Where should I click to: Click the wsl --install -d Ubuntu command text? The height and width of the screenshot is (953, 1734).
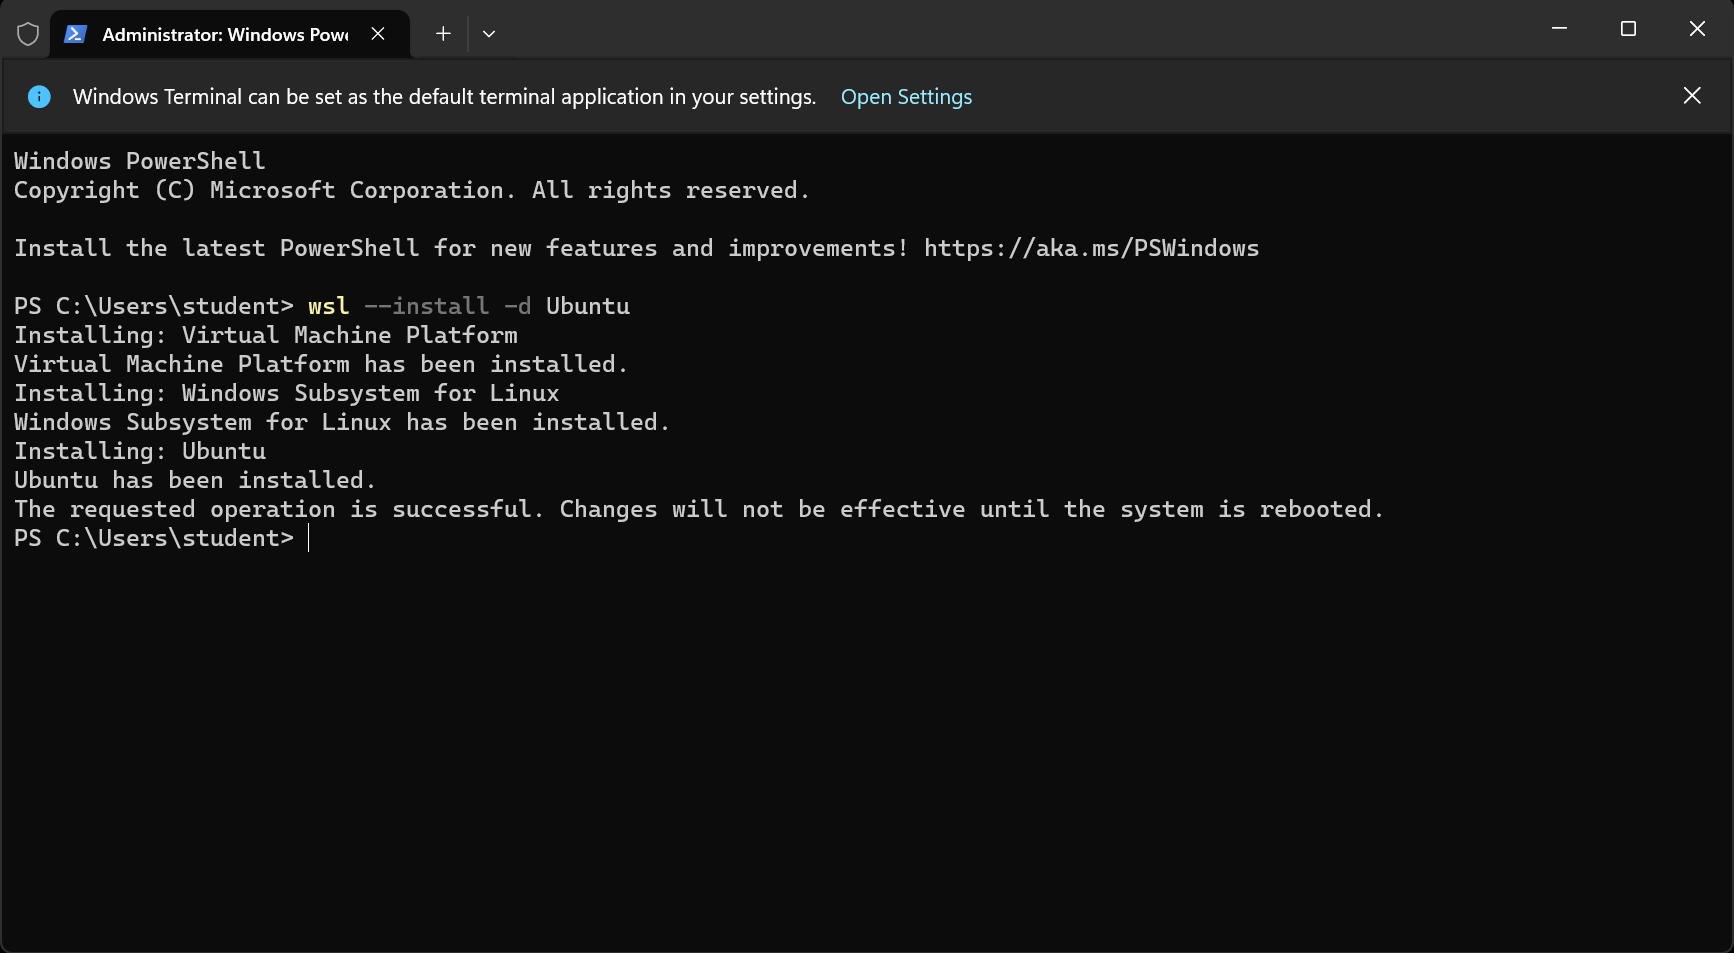pyautogui.click(x=468, y=306)
